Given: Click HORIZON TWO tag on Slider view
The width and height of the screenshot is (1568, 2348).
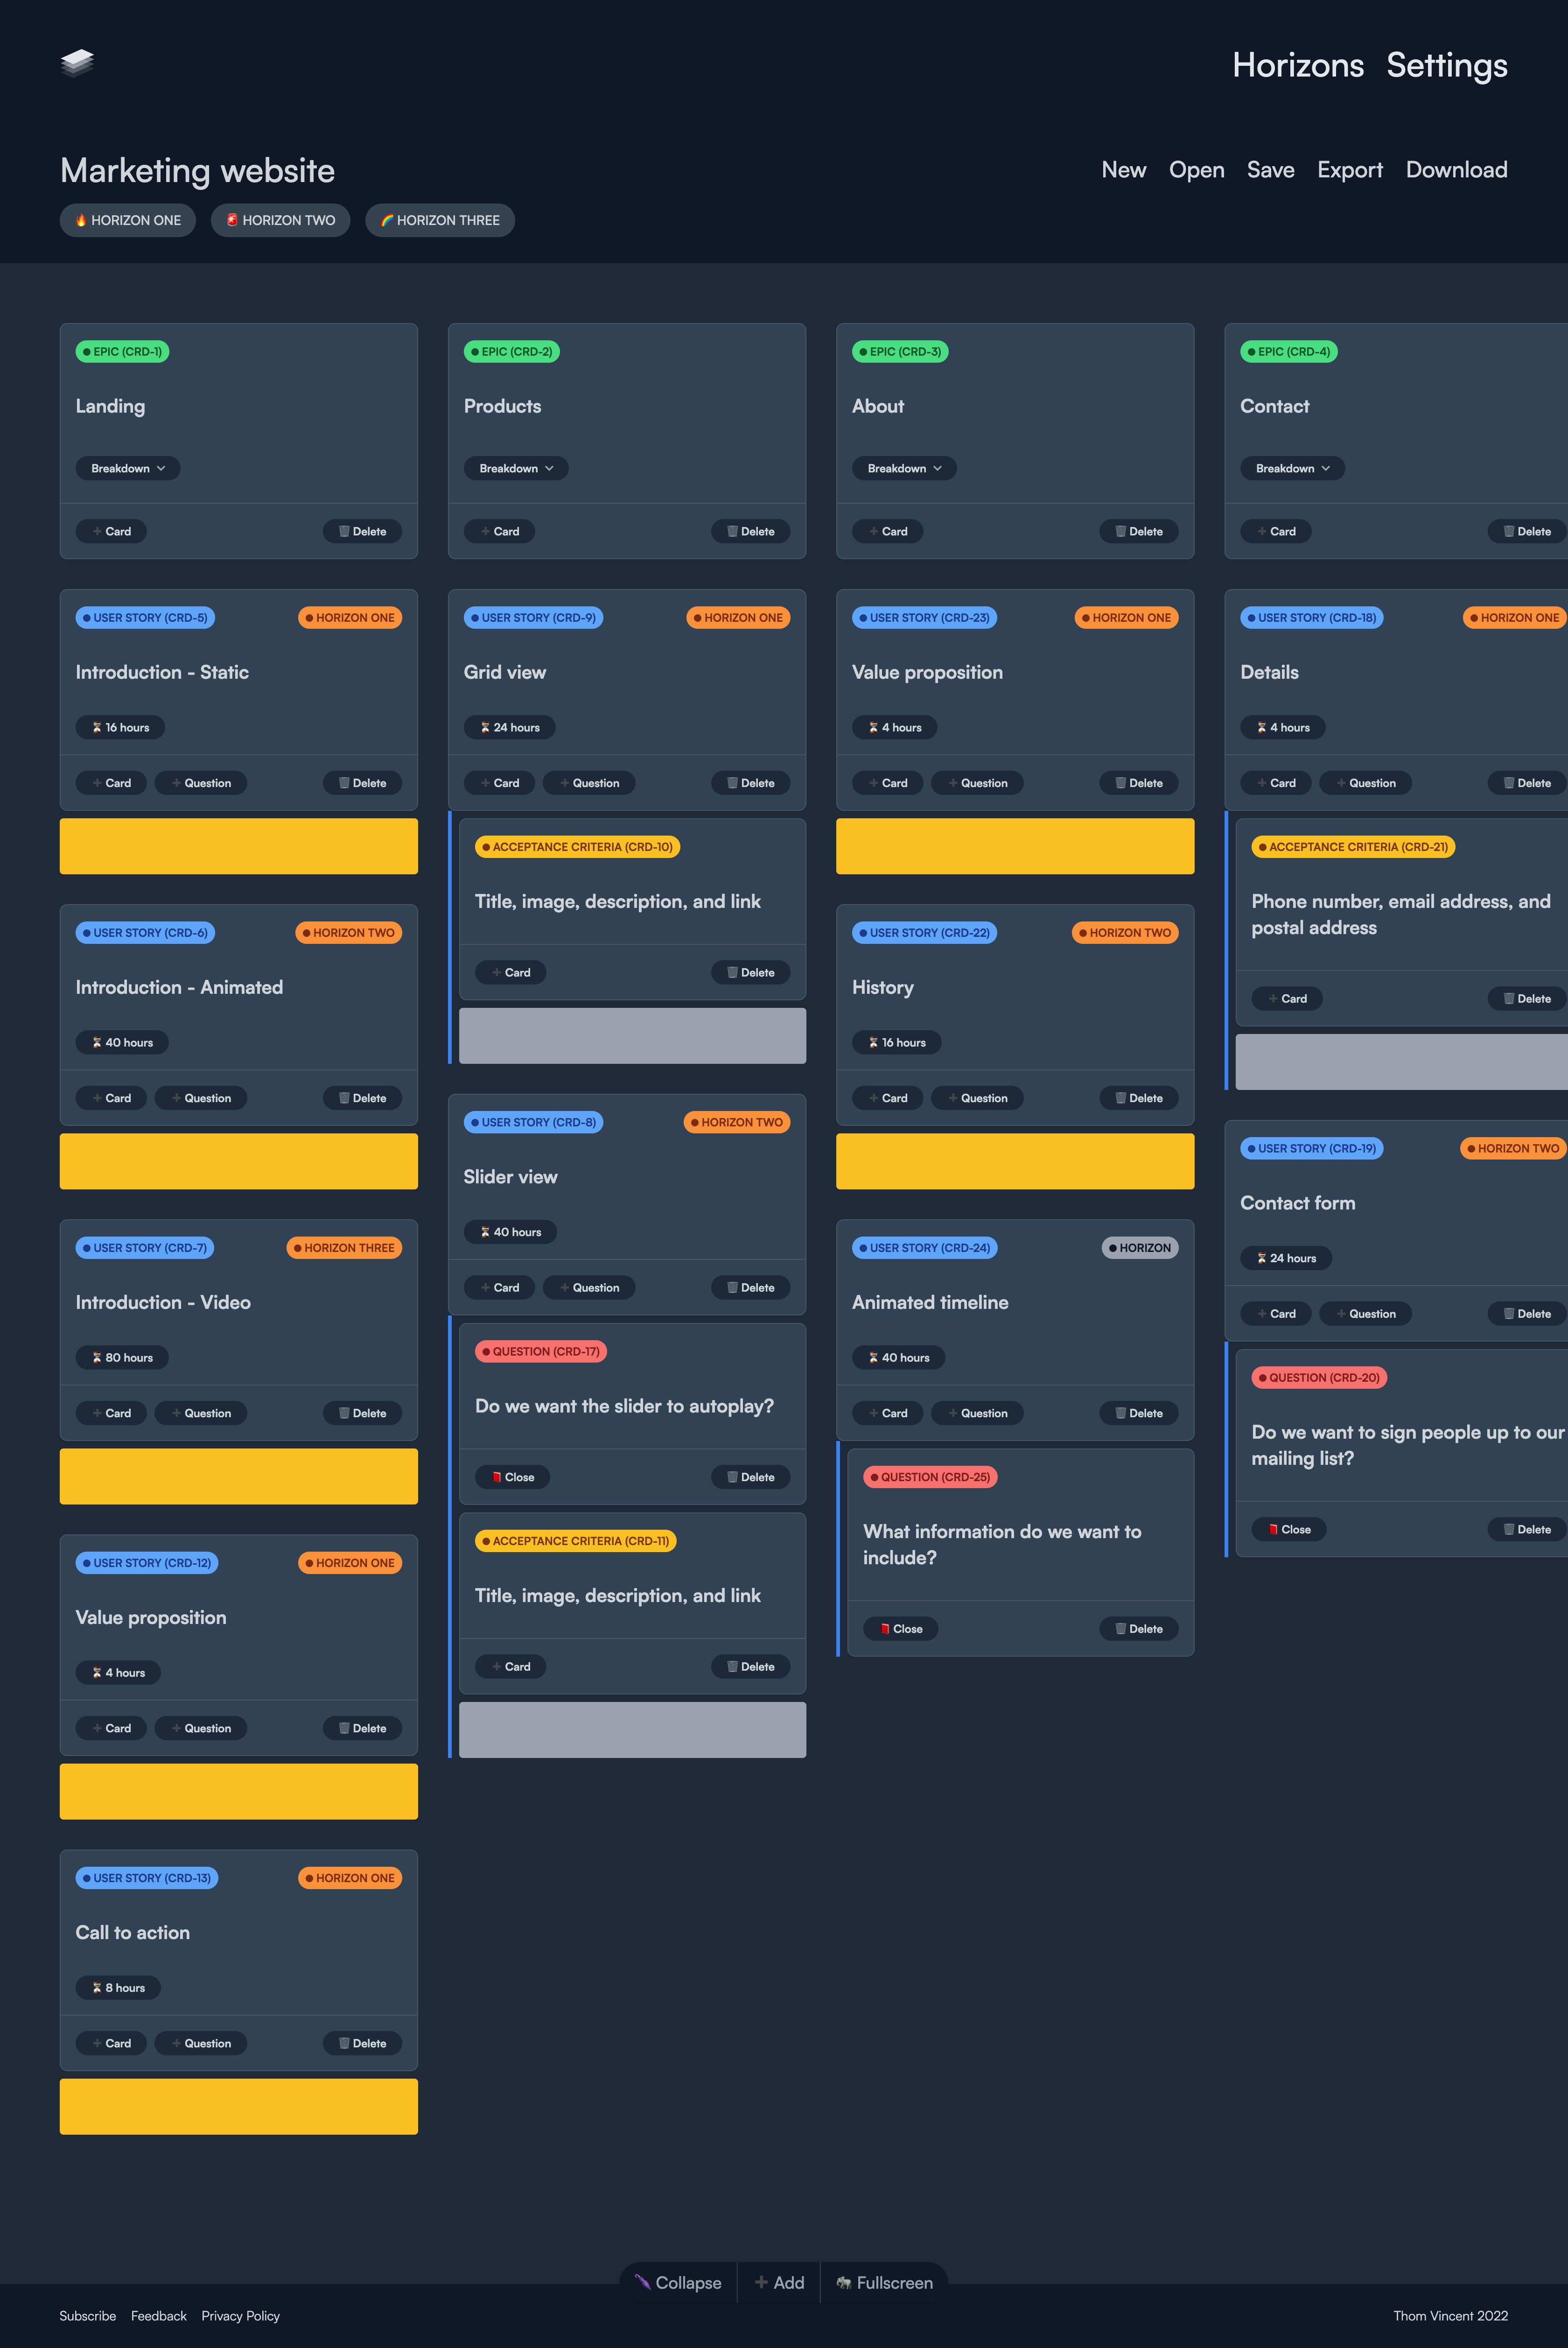Looking at the screenshot, I should tap(737, 1122).
